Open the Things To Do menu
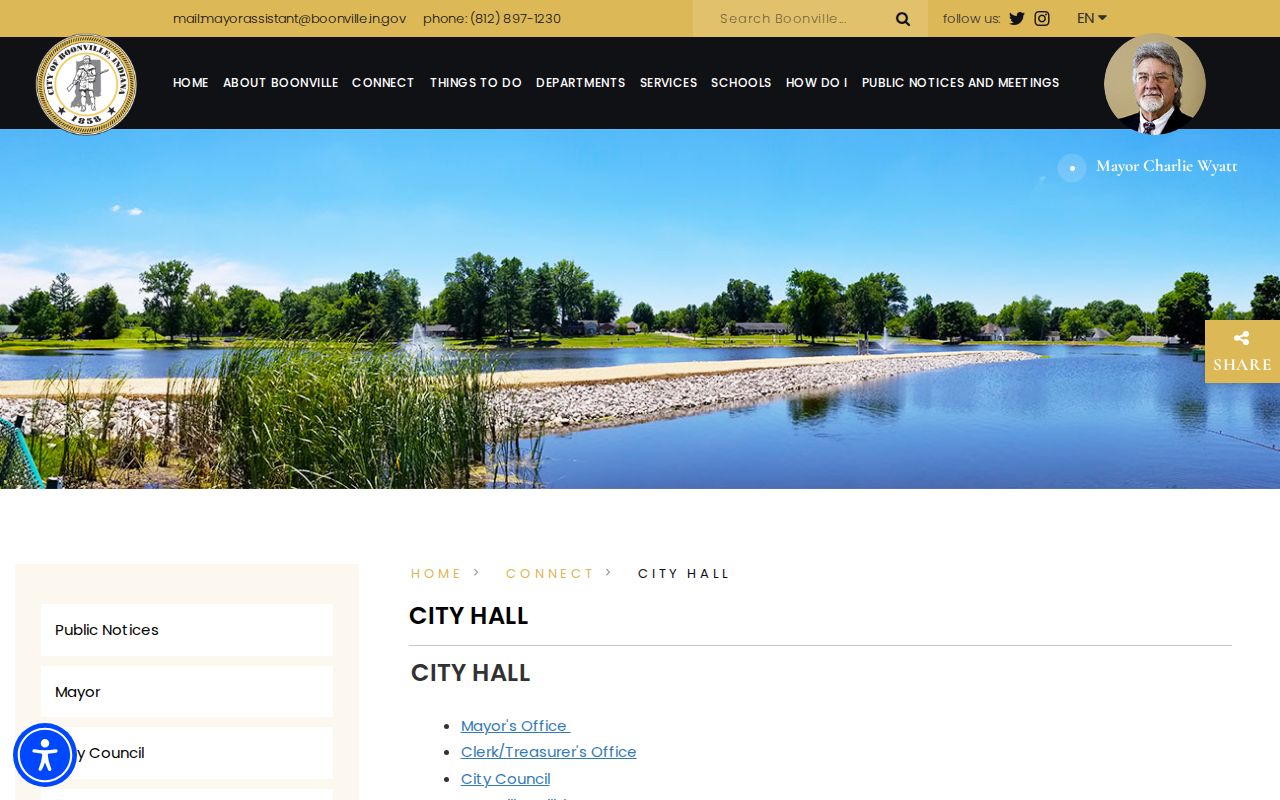 [x=476, y=83]
